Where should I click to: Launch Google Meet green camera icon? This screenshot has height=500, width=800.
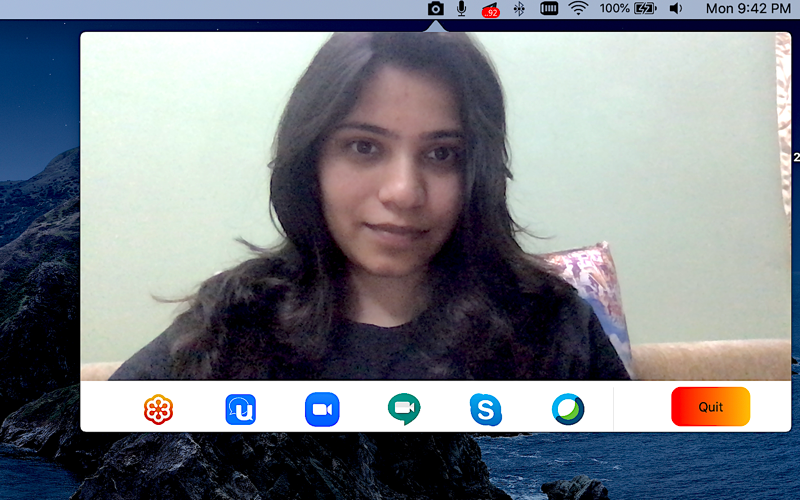point(404,409)
